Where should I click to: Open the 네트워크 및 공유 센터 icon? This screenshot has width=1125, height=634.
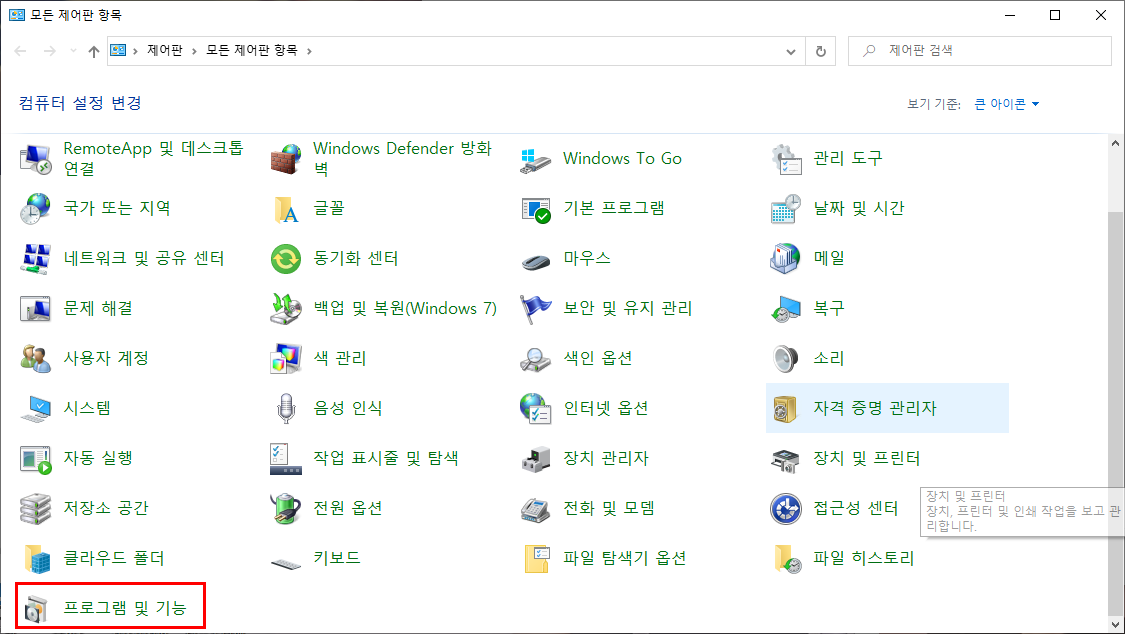tap(34, 258)
